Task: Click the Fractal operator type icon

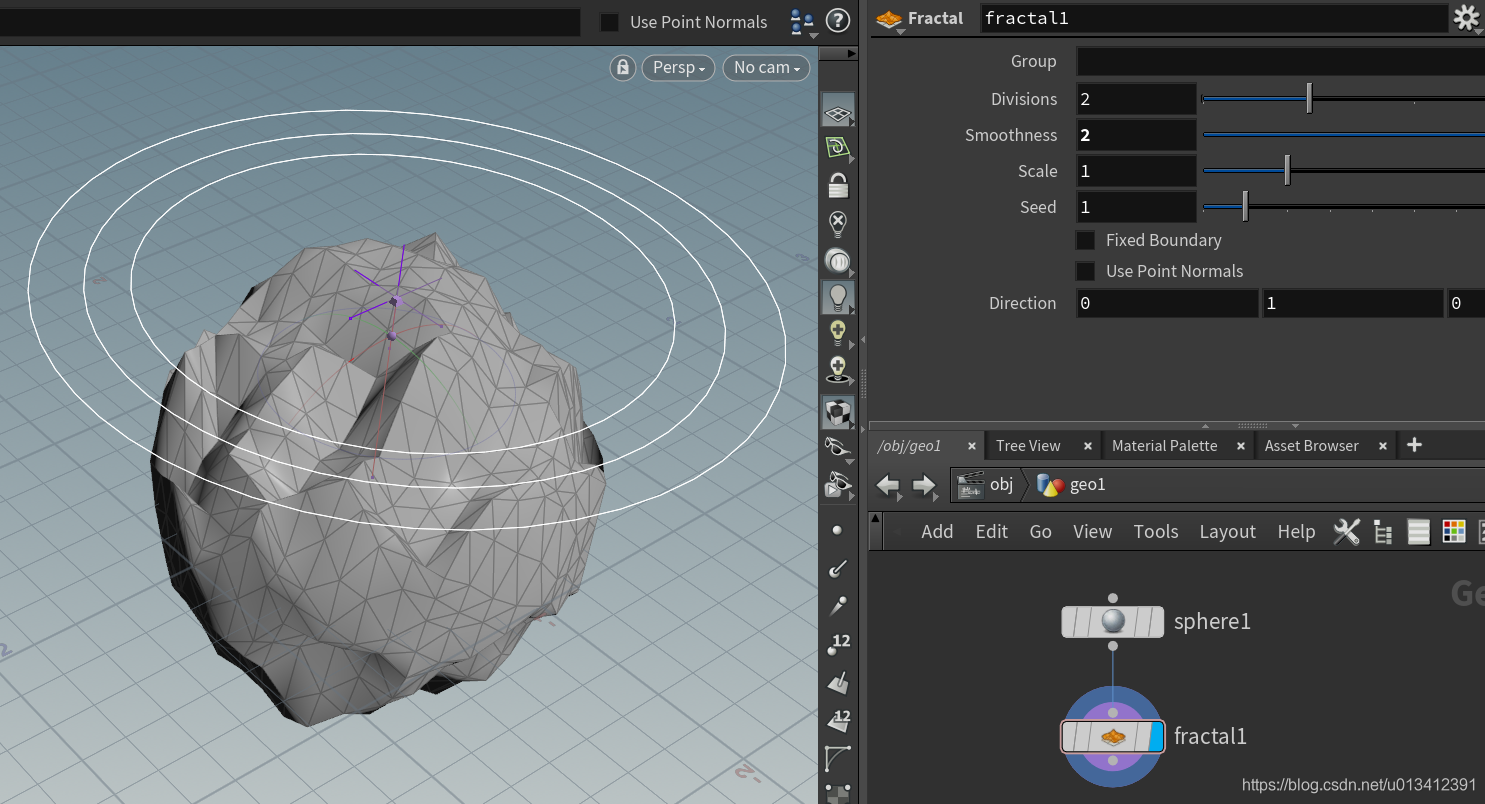Action: [x=888, y=19]
